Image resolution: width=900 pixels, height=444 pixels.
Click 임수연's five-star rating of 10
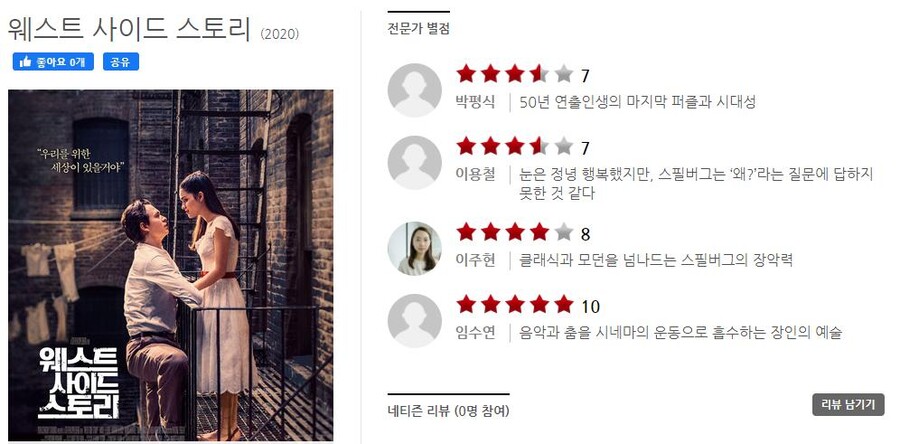coord(528,305)
